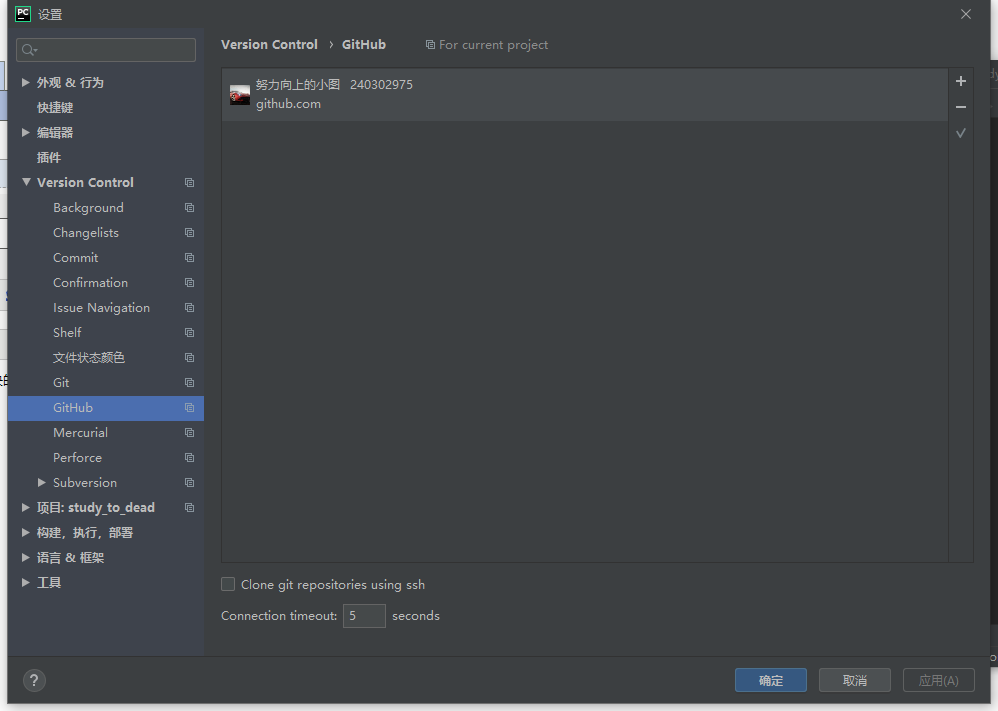Expand the 外观 & 行为 section

(x=25, y=82)
